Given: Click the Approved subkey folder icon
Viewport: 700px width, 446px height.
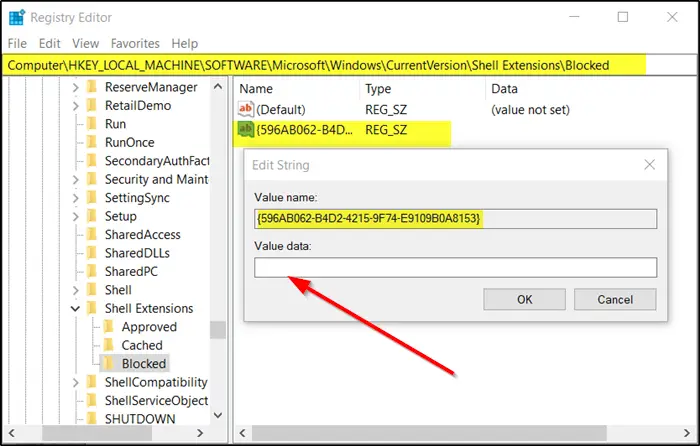Looking at the screenshot, I should tap(108, 326).
